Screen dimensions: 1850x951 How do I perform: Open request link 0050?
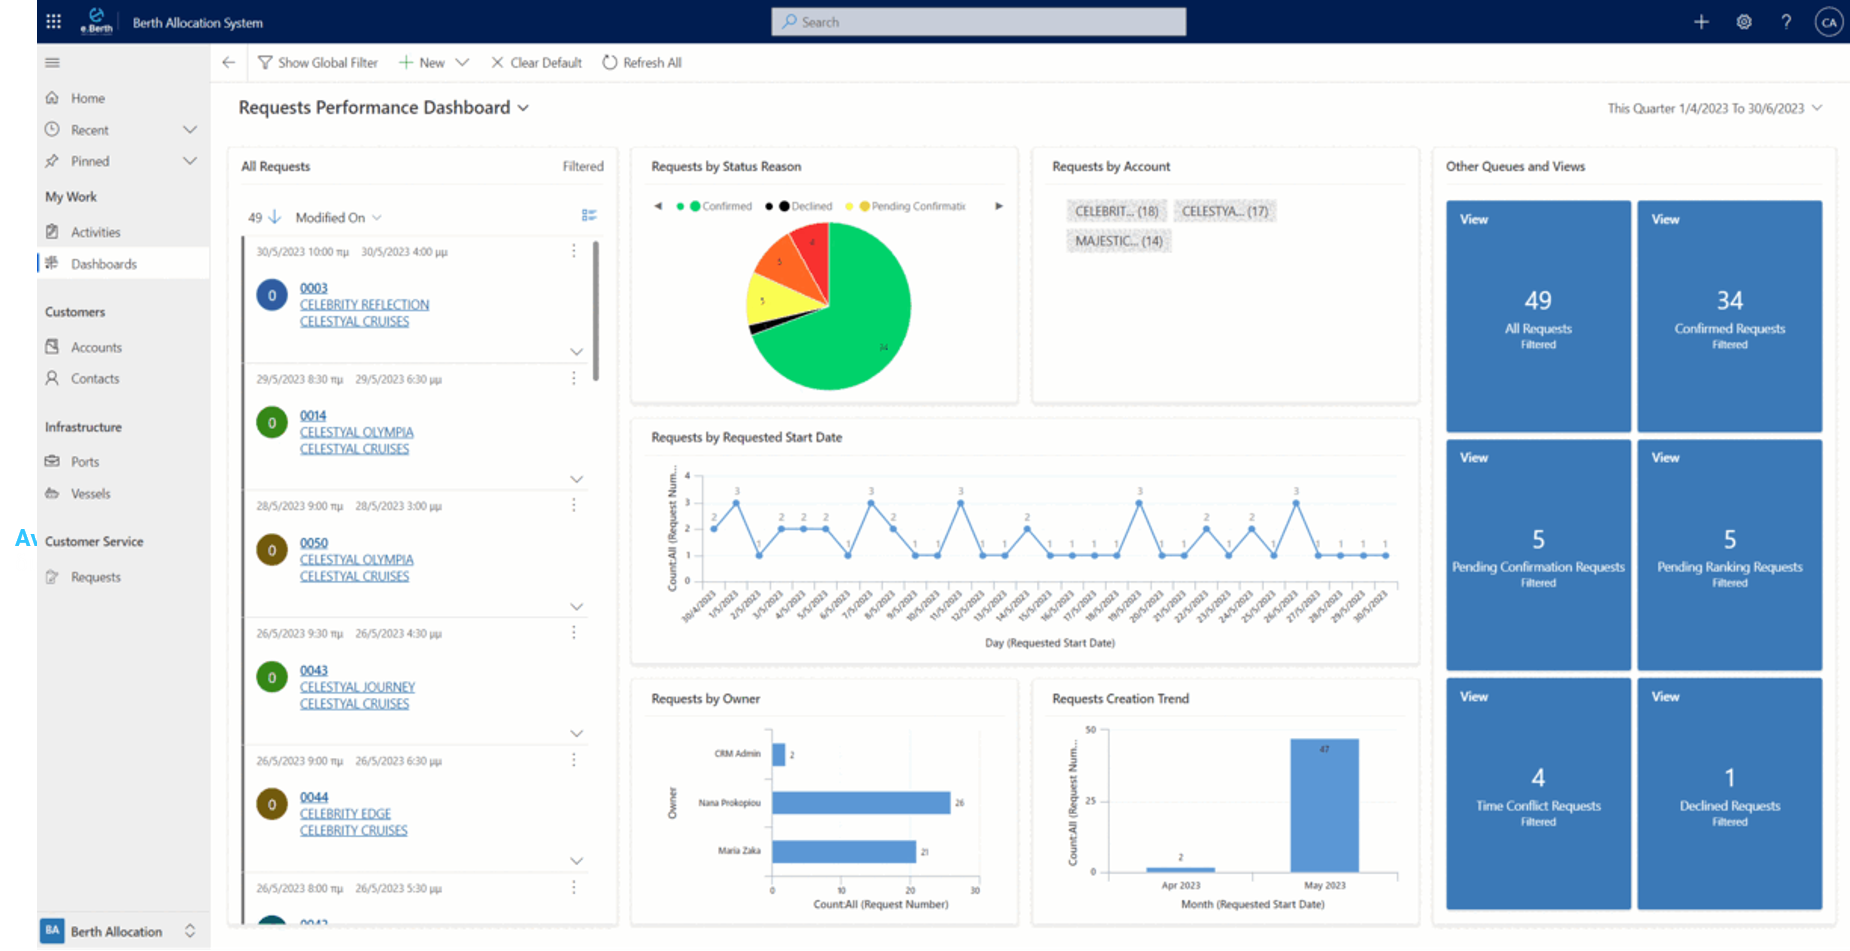(314, 543)
